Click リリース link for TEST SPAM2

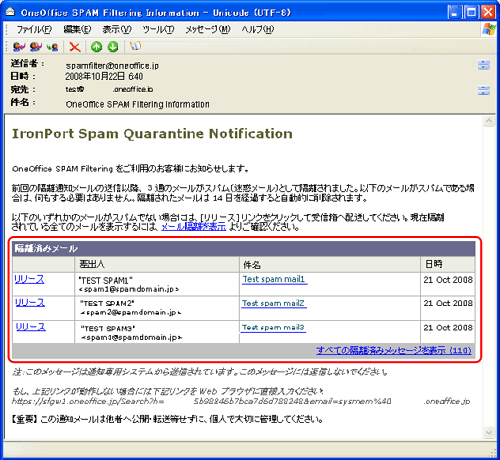(30, 302)
